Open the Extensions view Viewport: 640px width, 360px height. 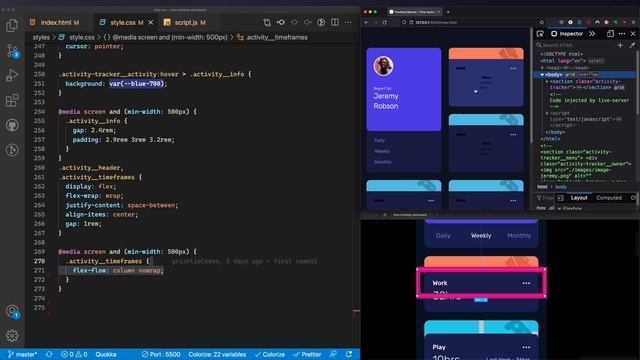click(x=12, y=100)
